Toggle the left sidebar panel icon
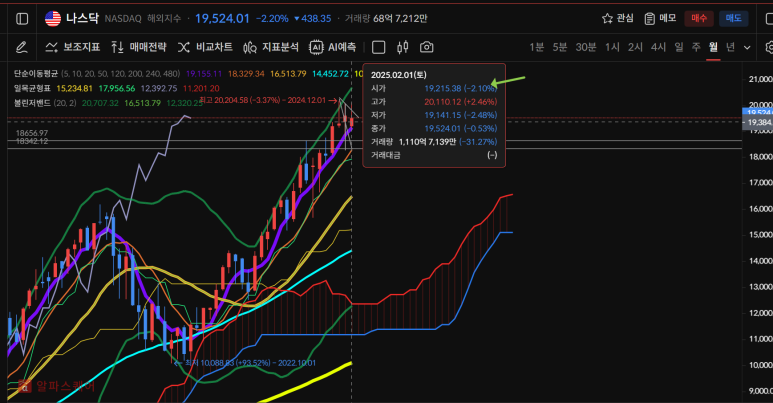773x403 pixels. click(22, 19)
